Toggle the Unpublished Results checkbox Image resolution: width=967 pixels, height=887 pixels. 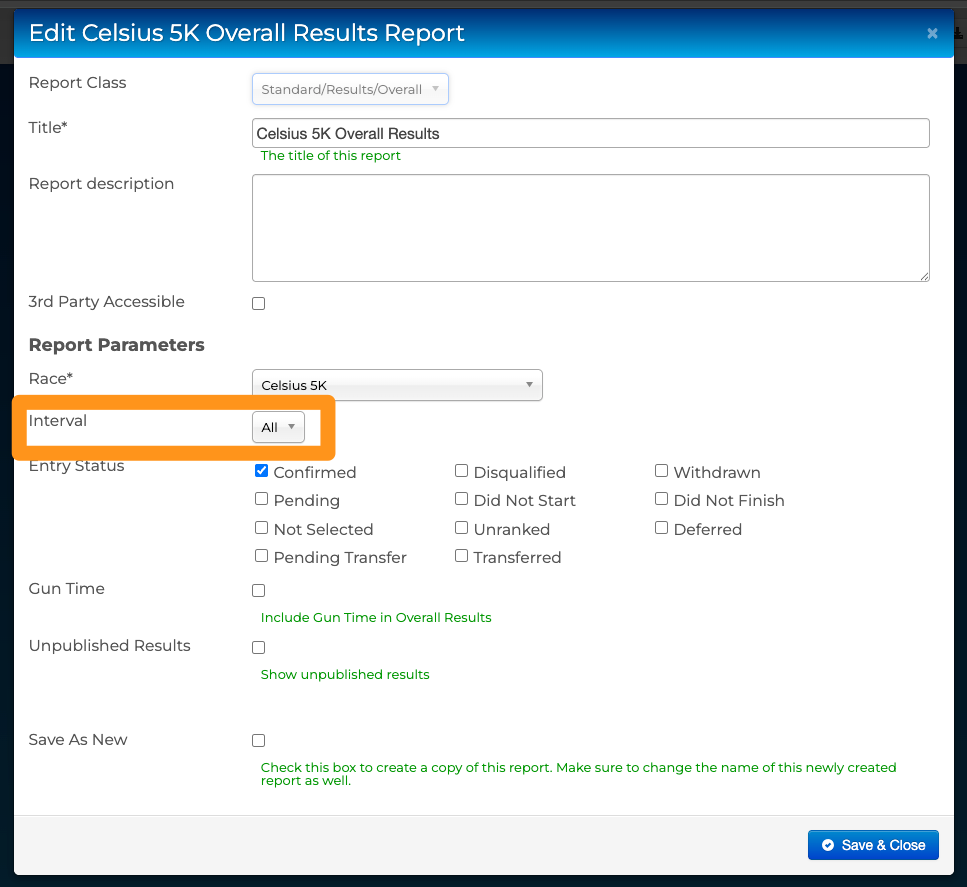pyautogui.click(x=259, y=648)
